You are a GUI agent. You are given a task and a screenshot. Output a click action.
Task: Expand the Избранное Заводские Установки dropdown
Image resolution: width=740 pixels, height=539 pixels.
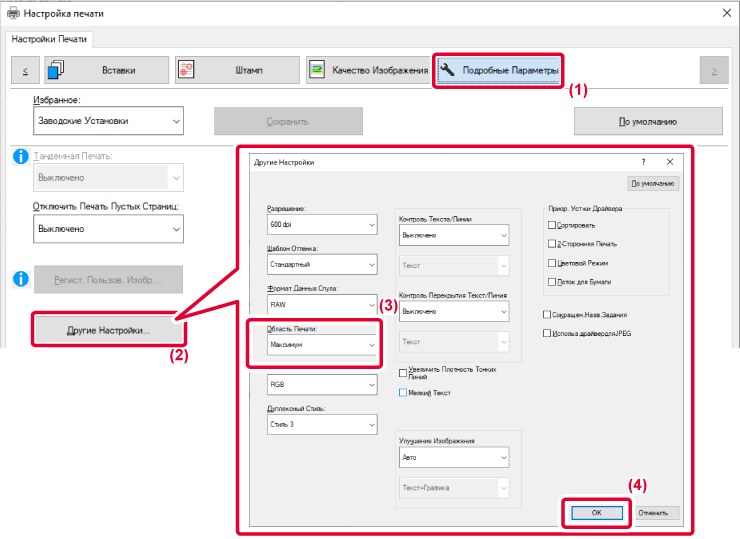pyautogui.click(x=109, y=121)
